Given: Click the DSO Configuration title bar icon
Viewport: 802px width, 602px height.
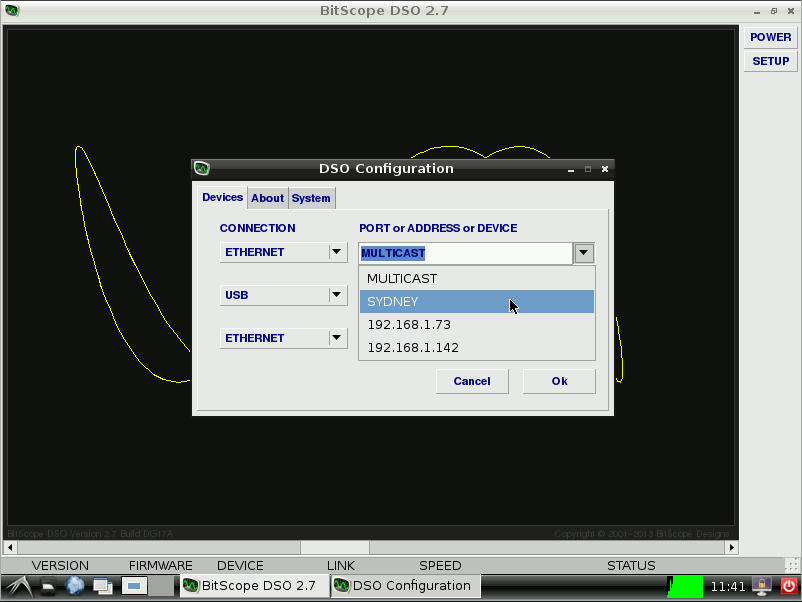Looking at the screenshot, I should pos(202,168).
